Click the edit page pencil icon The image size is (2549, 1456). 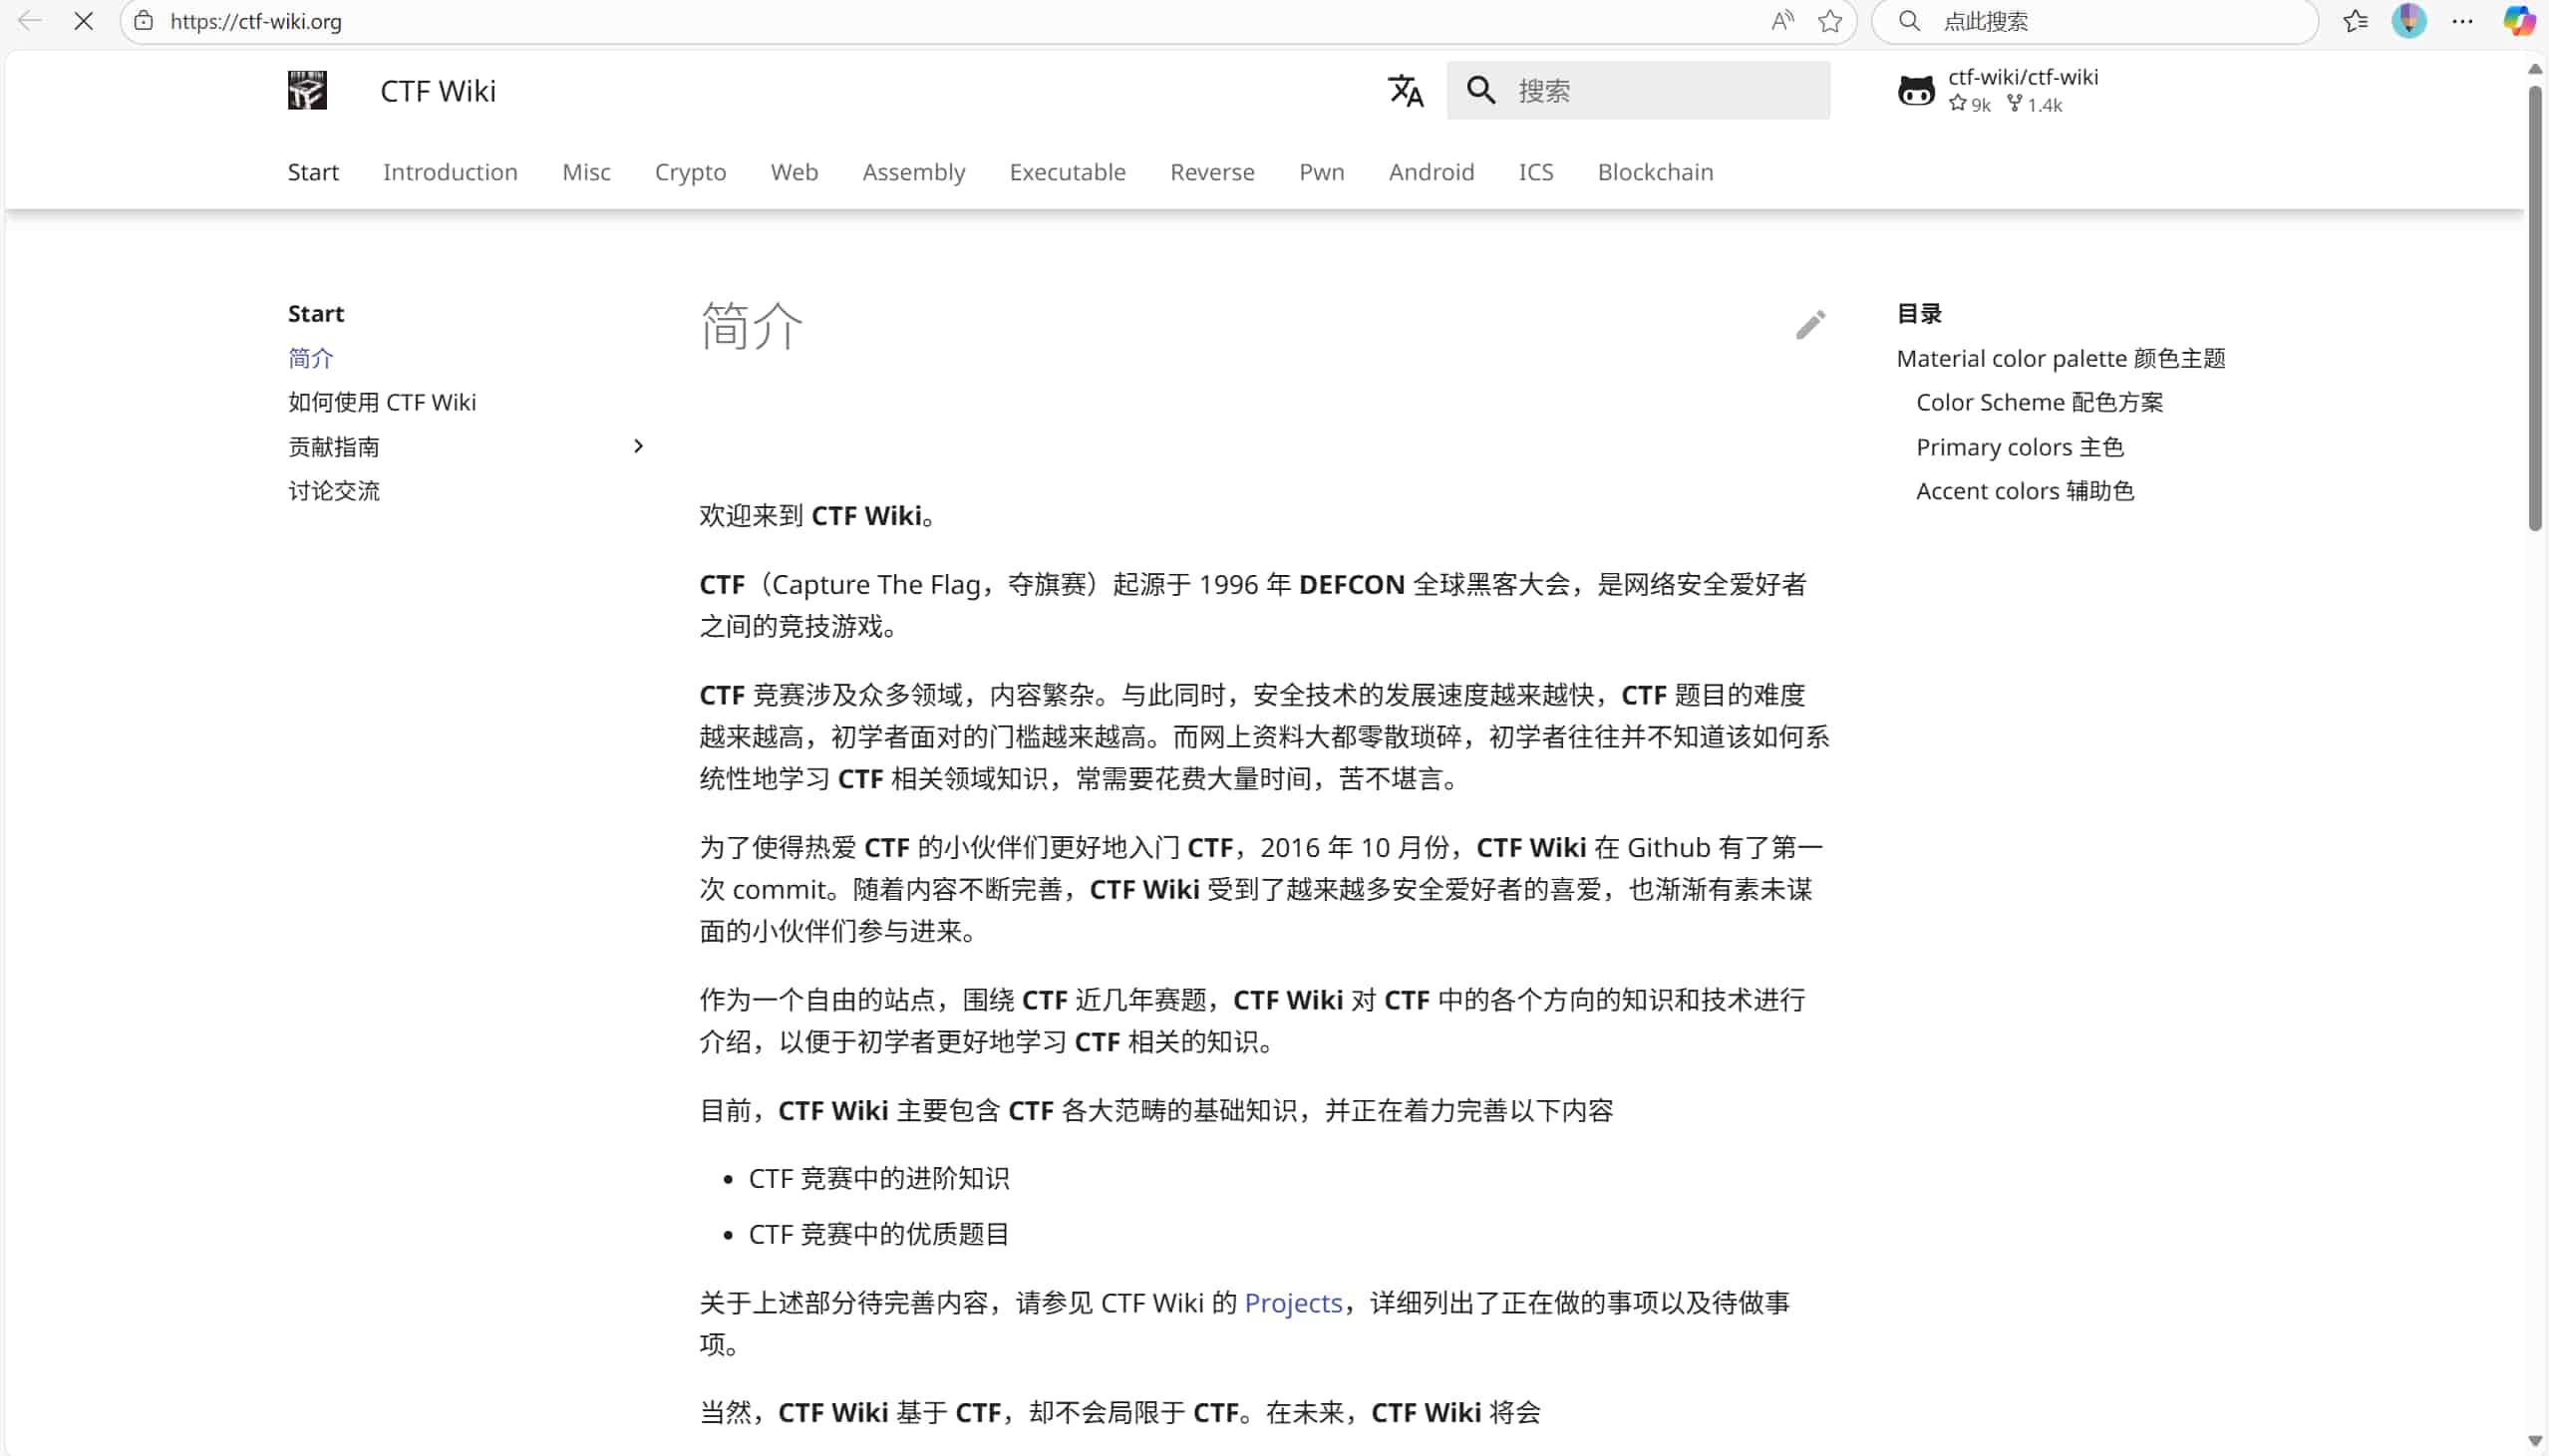[x=1810, y=325]
